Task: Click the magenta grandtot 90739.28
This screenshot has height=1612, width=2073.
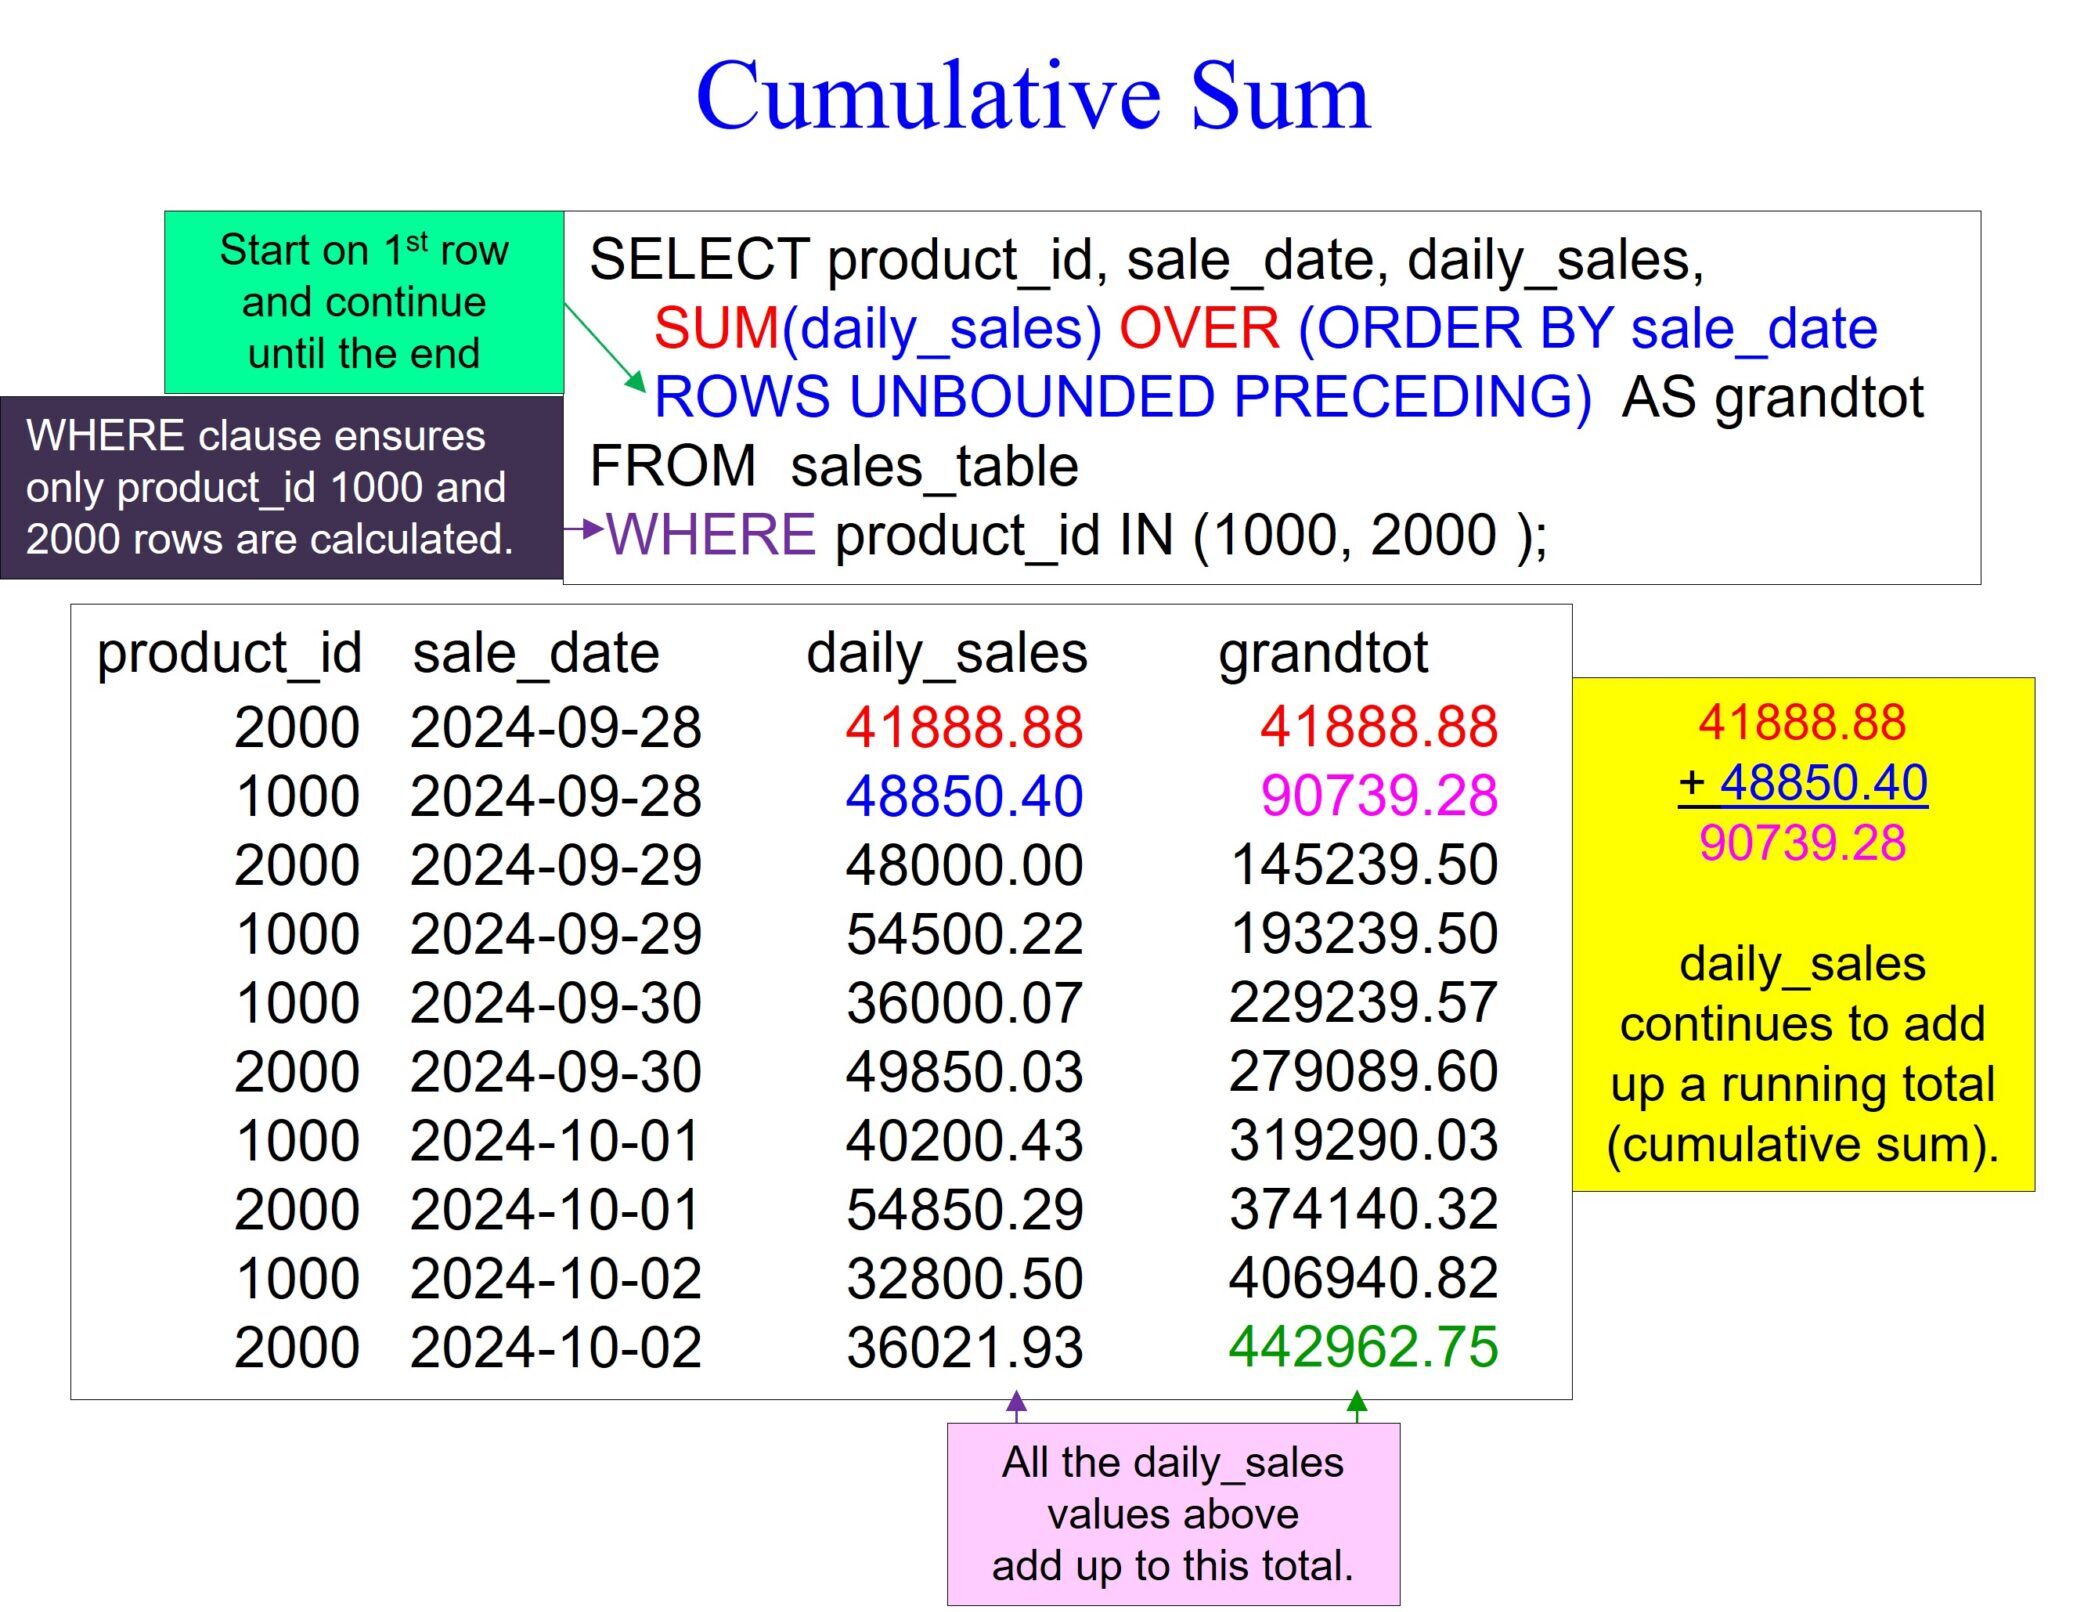Action: point(1378,796)
